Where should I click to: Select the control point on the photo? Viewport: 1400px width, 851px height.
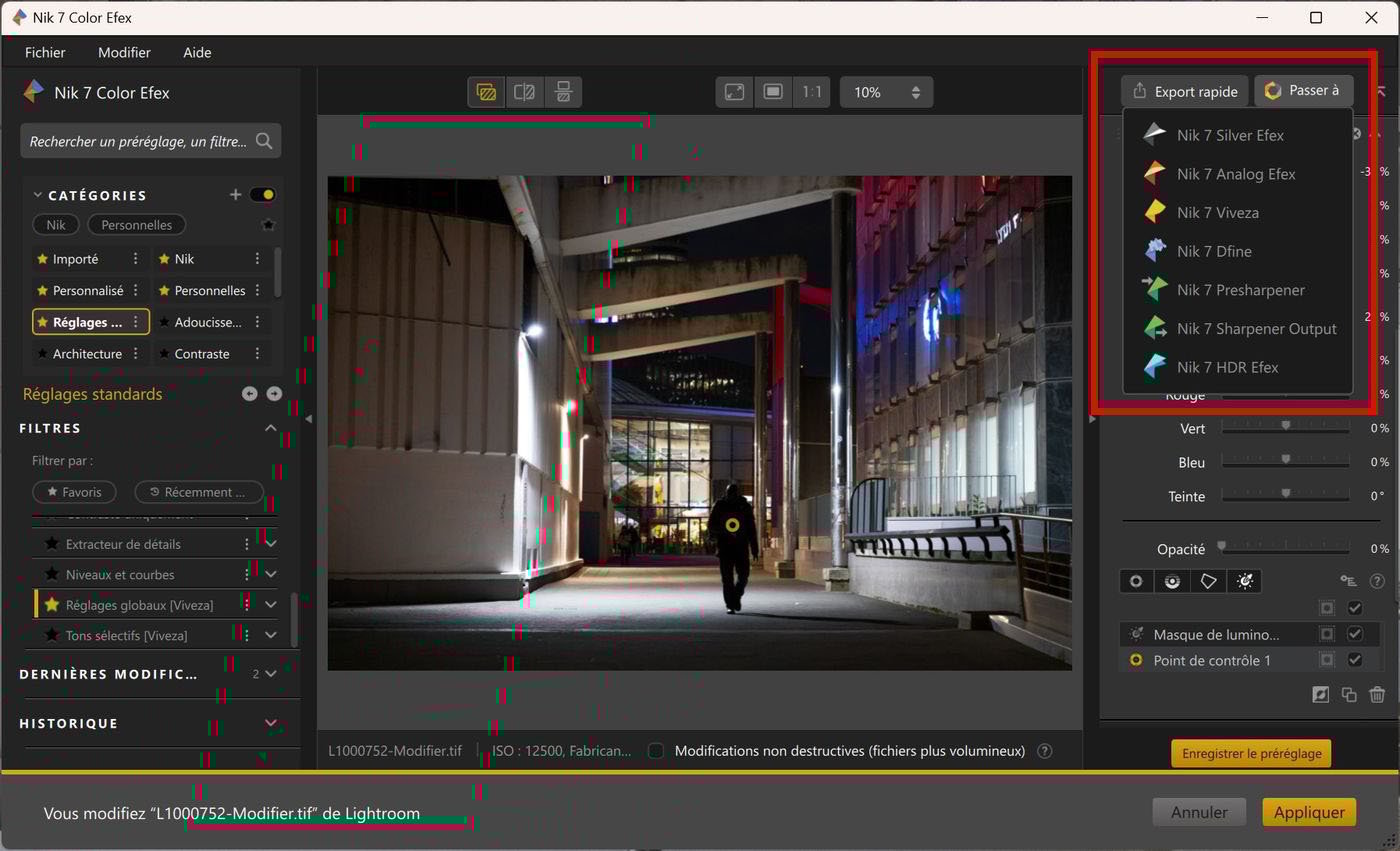(x=732, y=525)
